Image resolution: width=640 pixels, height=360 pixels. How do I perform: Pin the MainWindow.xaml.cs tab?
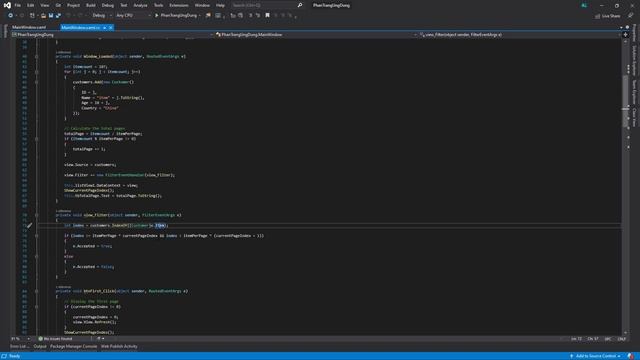[104, 27]
